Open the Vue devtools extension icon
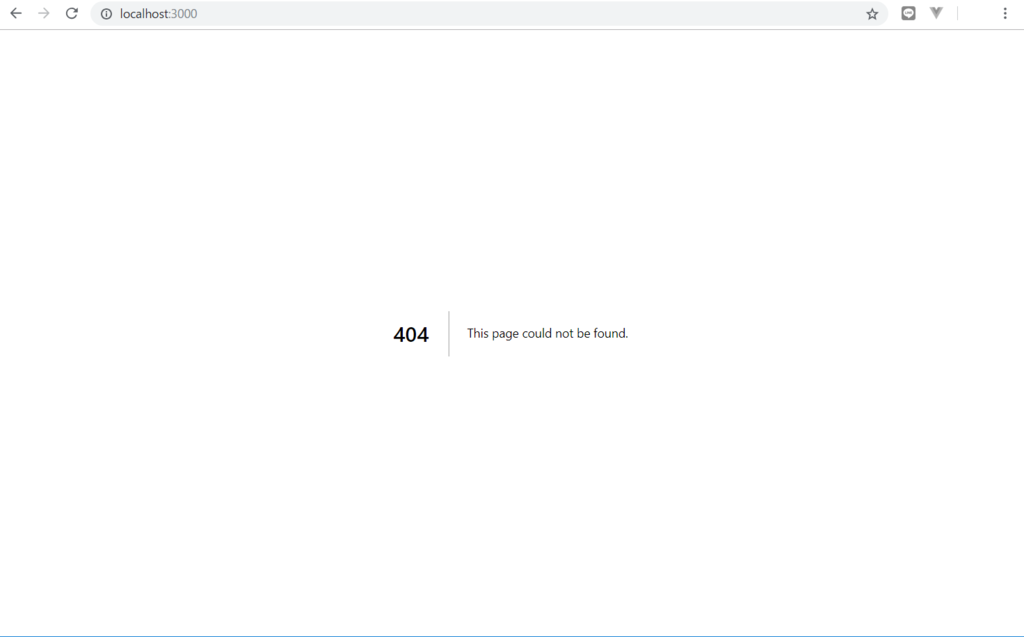 coord(936,13)
